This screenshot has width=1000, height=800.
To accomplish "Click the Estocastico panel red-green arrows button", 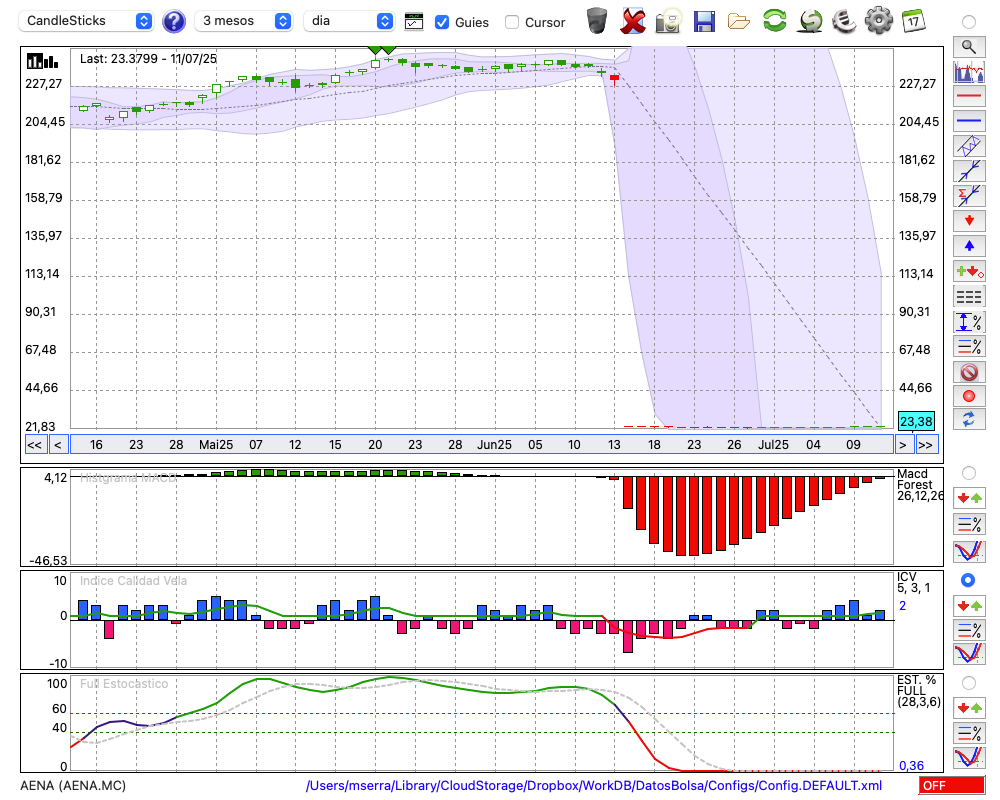I will coord(969,708).
